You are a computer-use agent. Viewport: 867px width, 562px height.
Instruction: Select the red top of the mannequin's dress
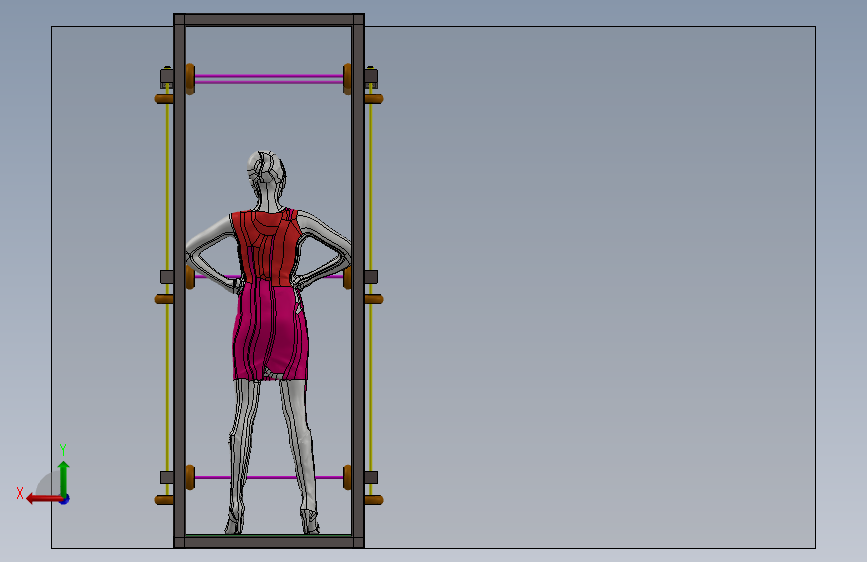(267, 247)
